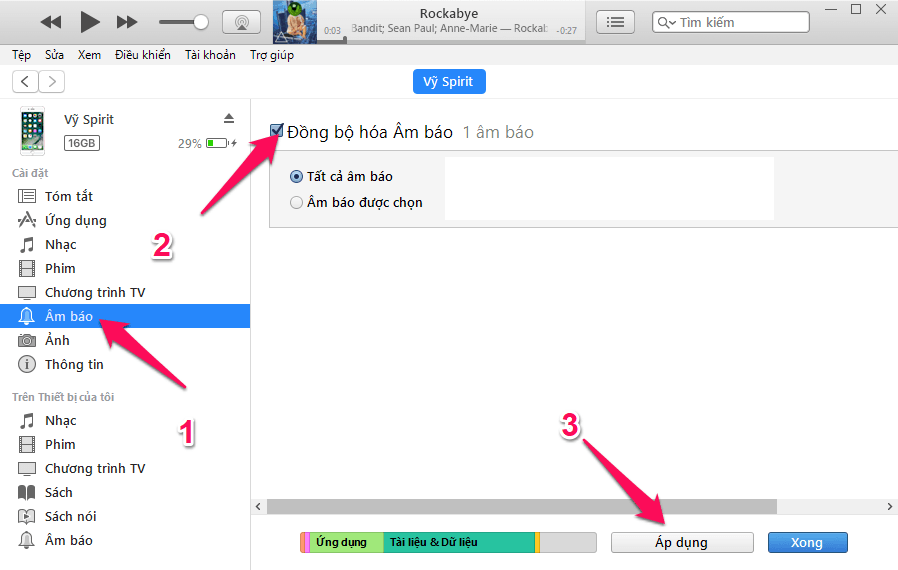Adjust the volume slider knob
898x570 pixels.
click(200, 22)
